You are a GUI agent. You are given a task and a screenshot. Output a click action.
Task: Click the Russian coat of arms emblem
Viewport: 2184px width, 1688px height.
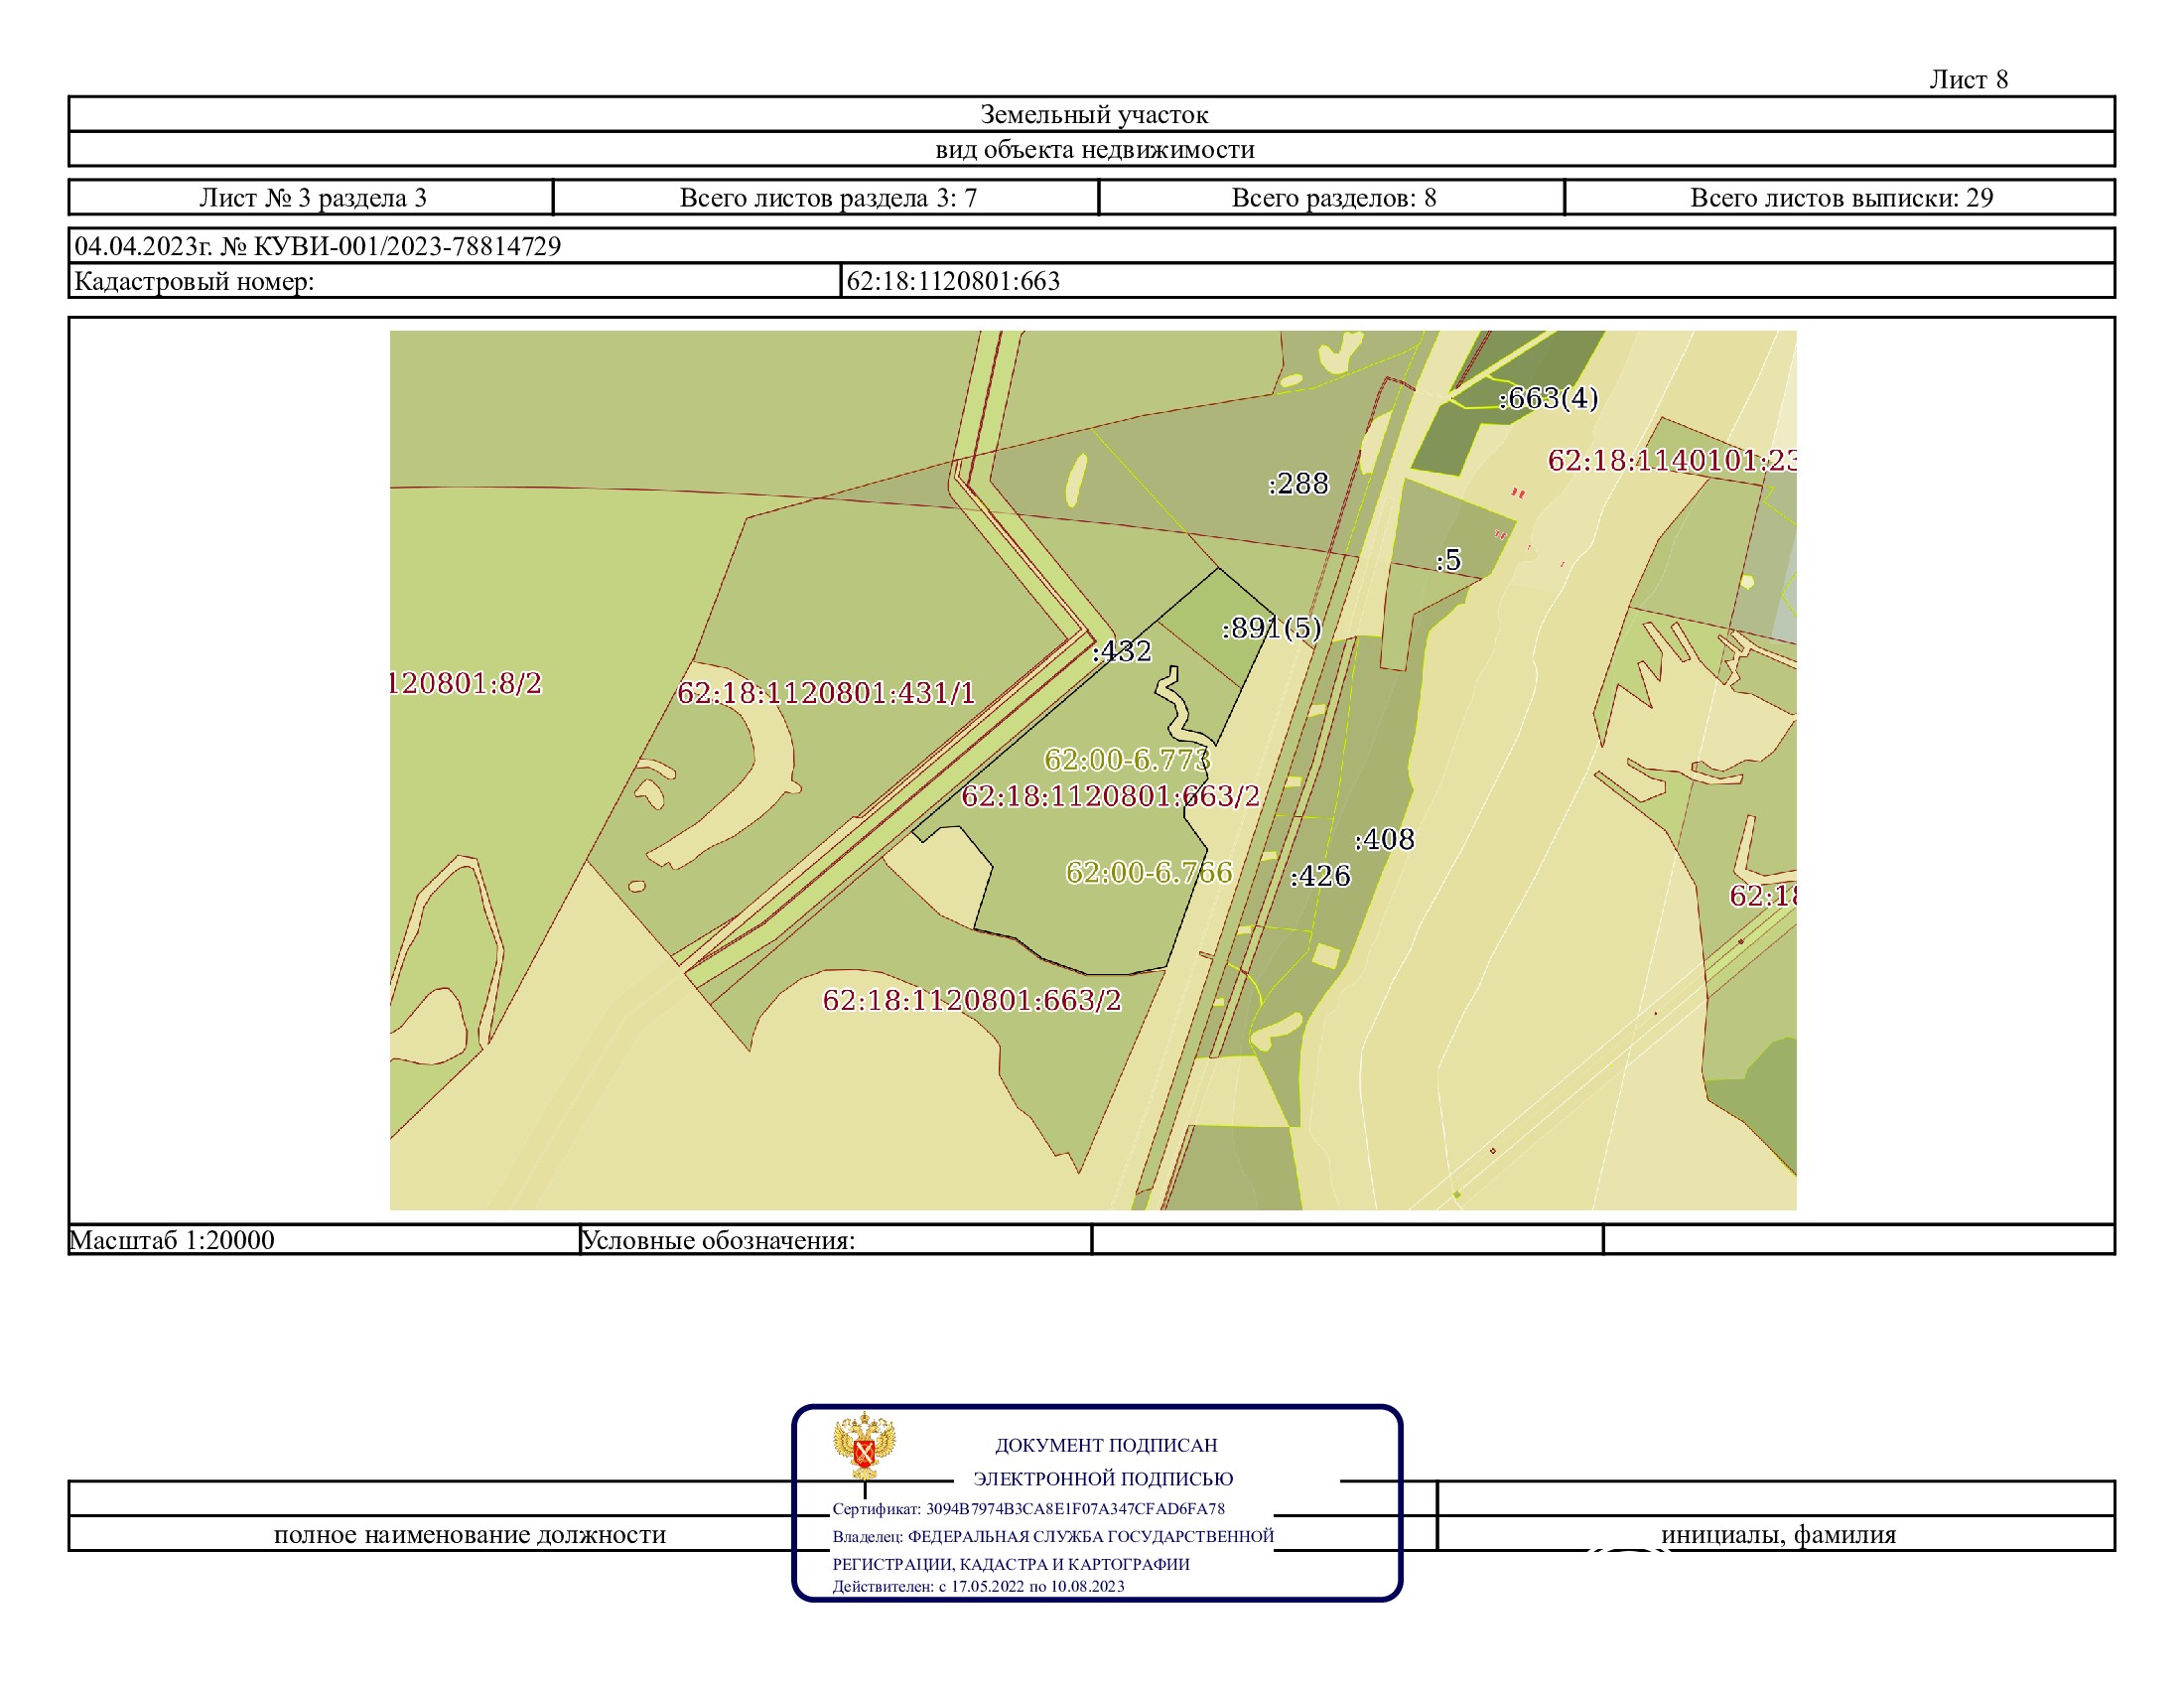pos(864,1444)
